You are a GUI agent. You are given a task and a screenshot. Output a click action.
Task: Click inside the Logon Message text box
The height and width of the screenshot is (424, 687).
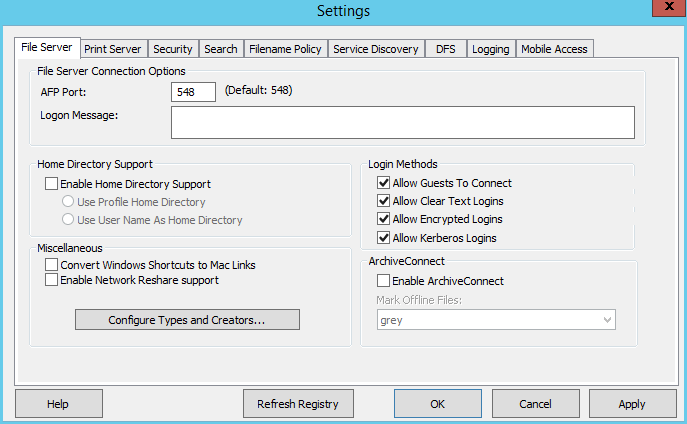tap(403, 122)
